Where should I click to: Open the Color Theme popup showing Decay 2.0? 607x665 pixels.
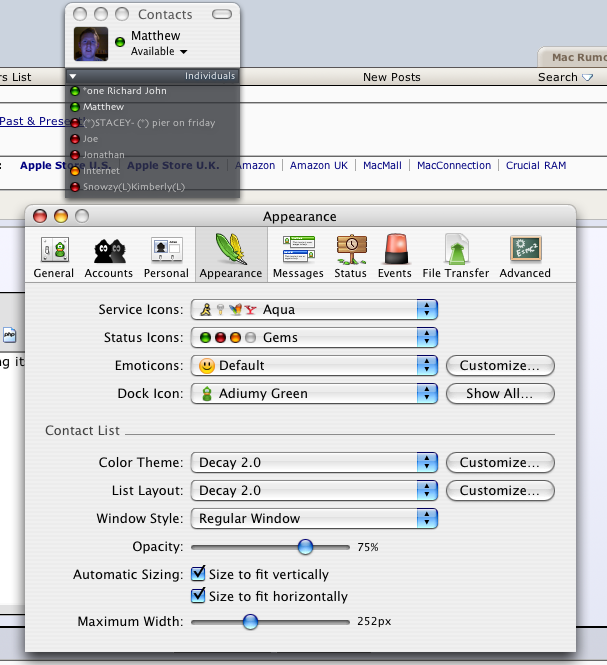pyautogui.click(x=314, y=462)
